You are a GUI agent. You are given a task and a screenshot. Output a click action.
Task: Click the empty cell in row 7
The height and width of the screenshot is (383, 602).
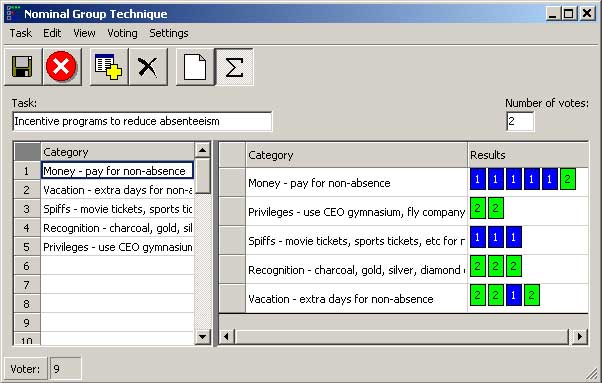(117, 285)
